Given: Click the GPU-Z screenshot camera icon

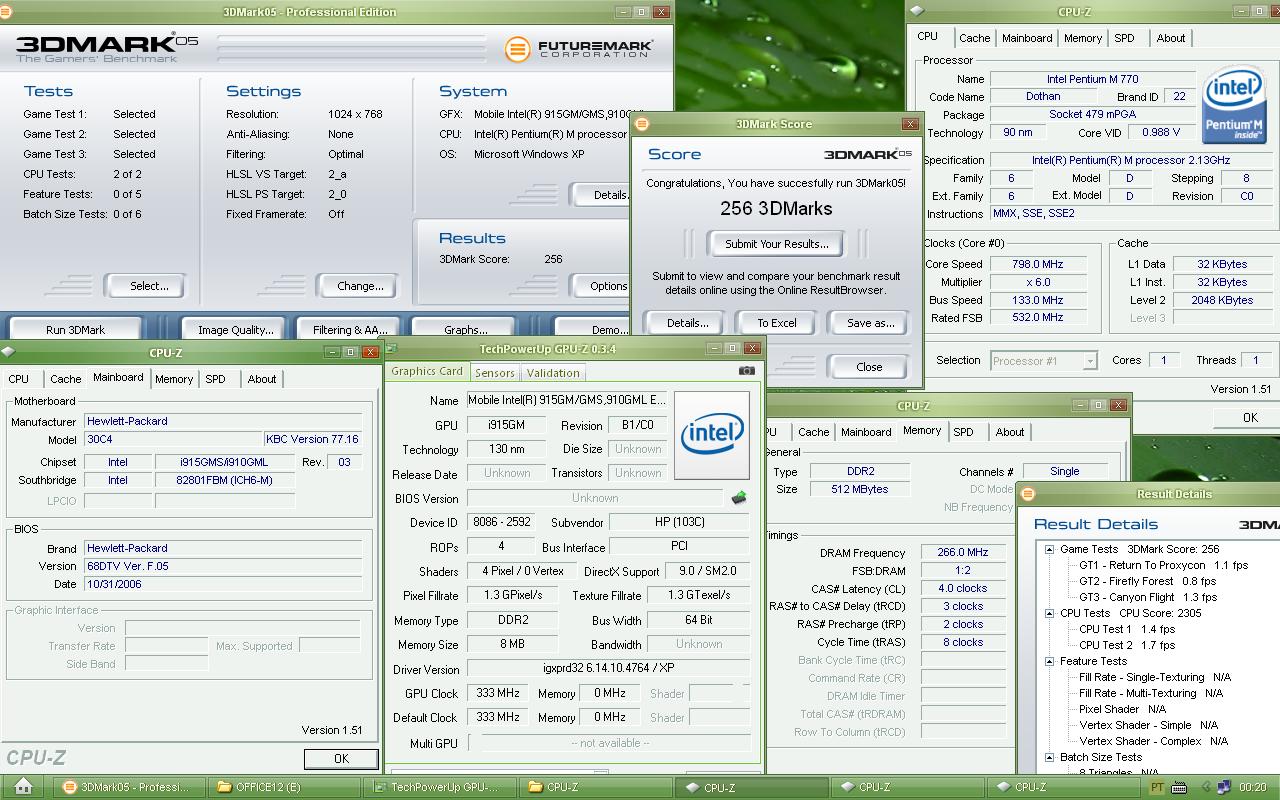Looking at the screenshot, I should [747, 370].
